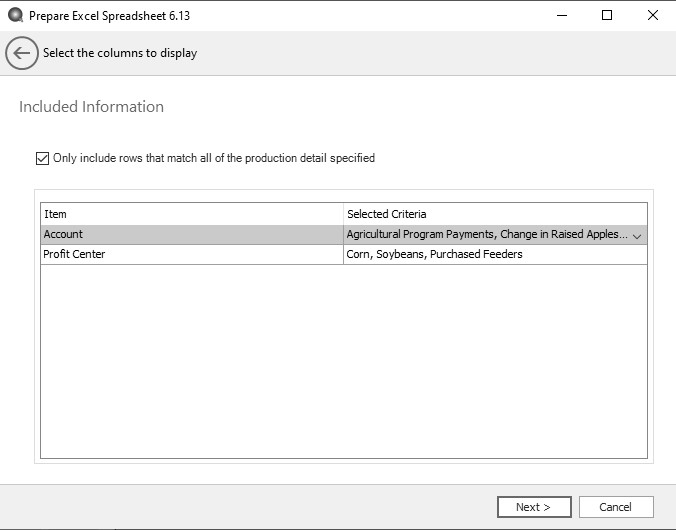Select the Account item row
676x530 pixels.
pos(190,235)
